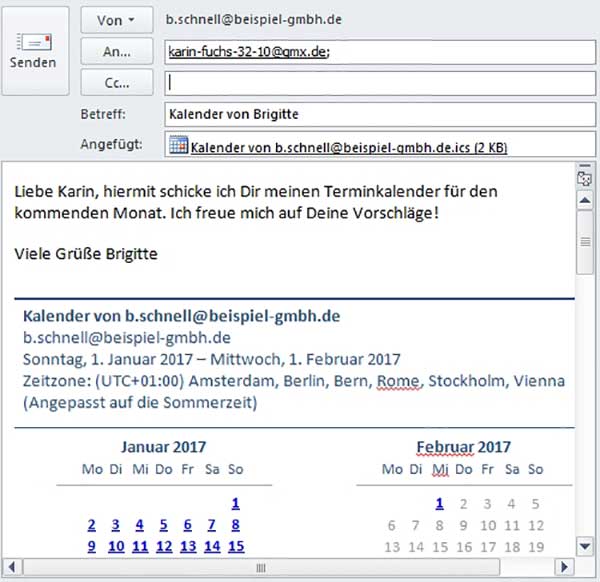This screenshot has width=600, height=582.
Task: Click the 'Liebe Karin' greeting text
Action: [x=57, y=191]
